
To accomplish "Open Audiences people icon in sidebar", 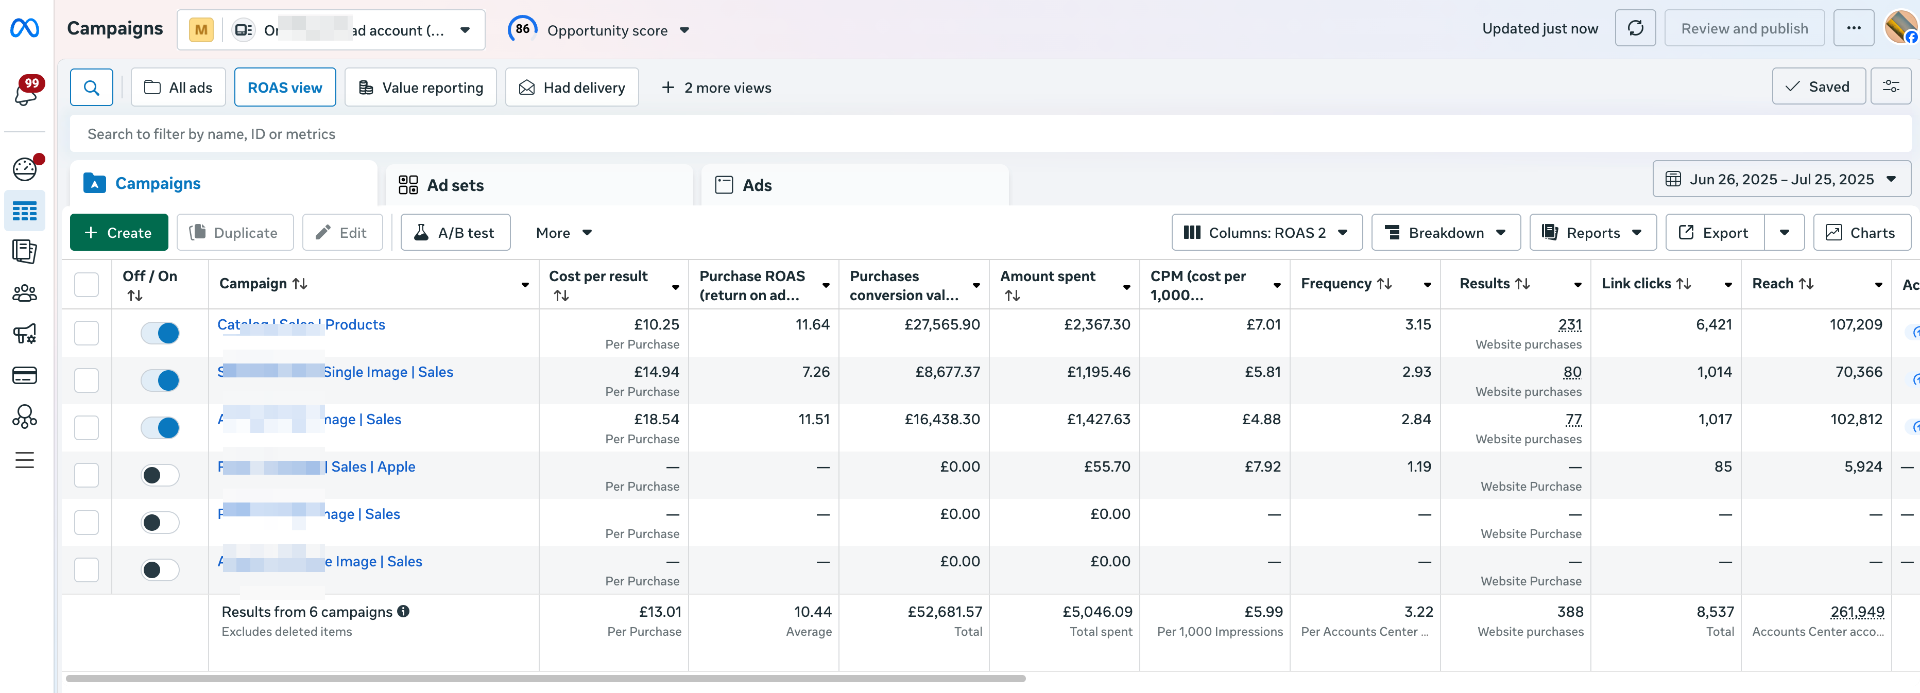I will pyautogui.click(x=25, y=293).
